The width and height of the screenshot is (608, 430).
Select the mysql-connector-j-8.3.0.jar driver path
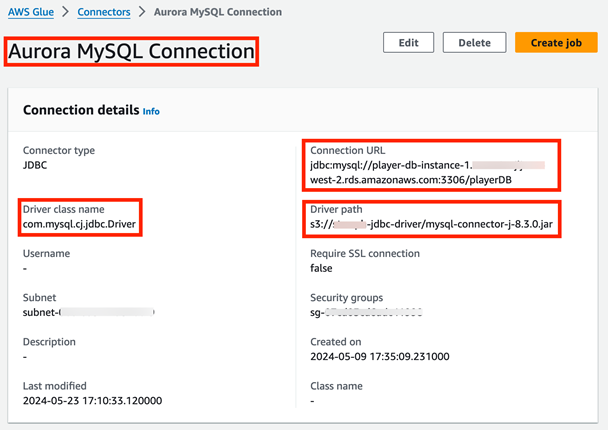431,224
